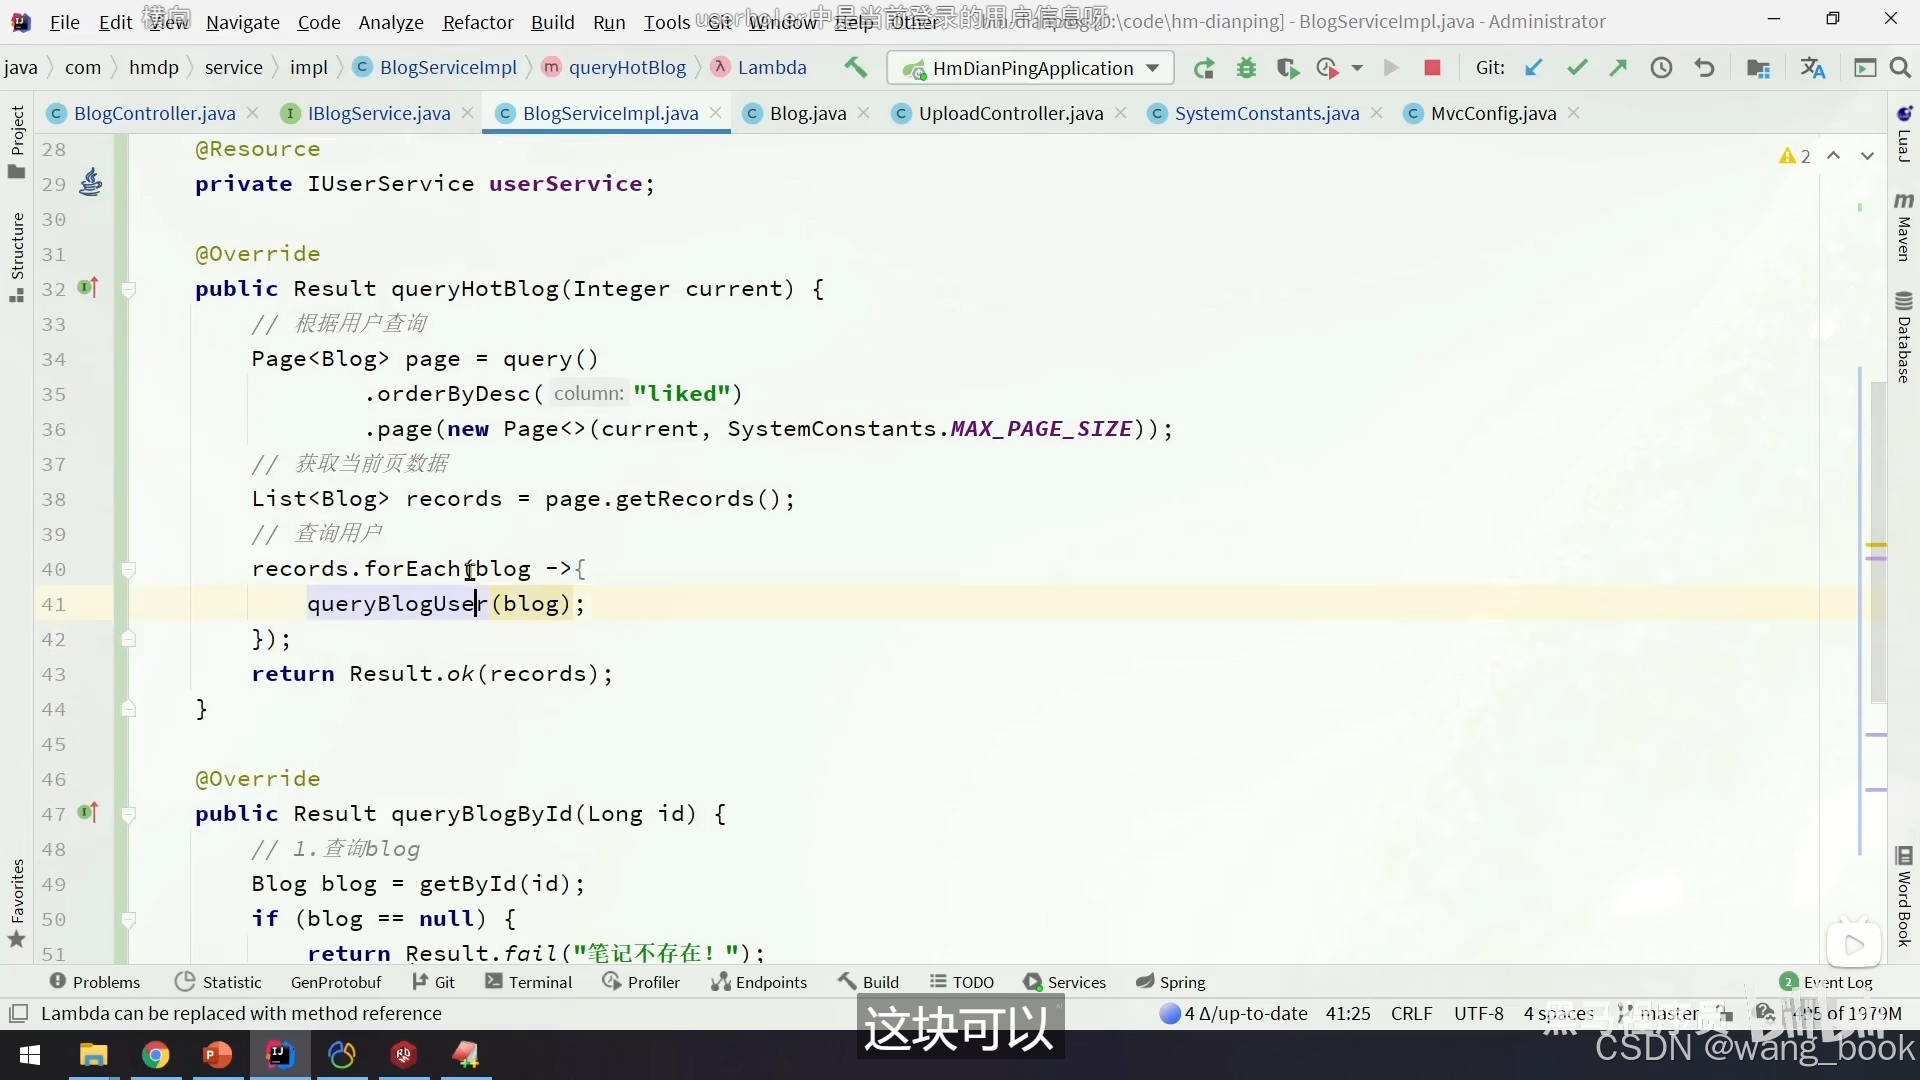Collapse the forEach lambda fold on line 40

[128, 570]
